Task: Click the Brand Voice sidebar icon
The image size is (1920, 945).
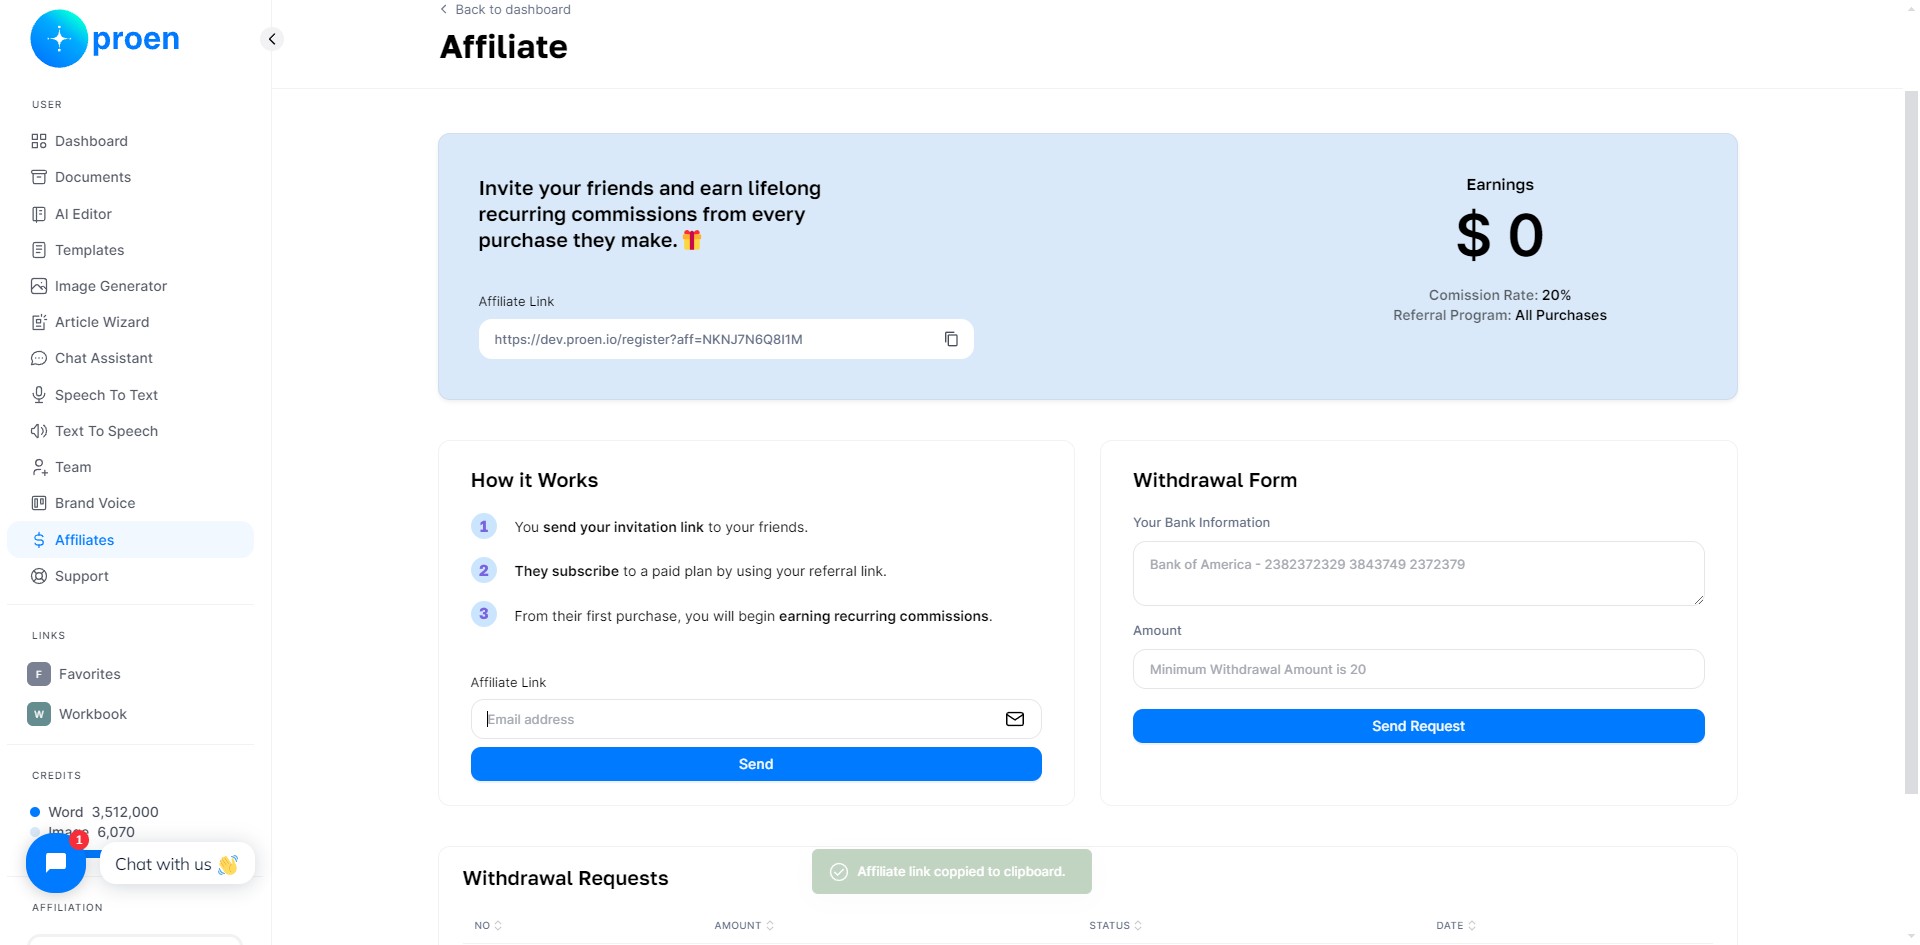Action: tap(39, 503)
